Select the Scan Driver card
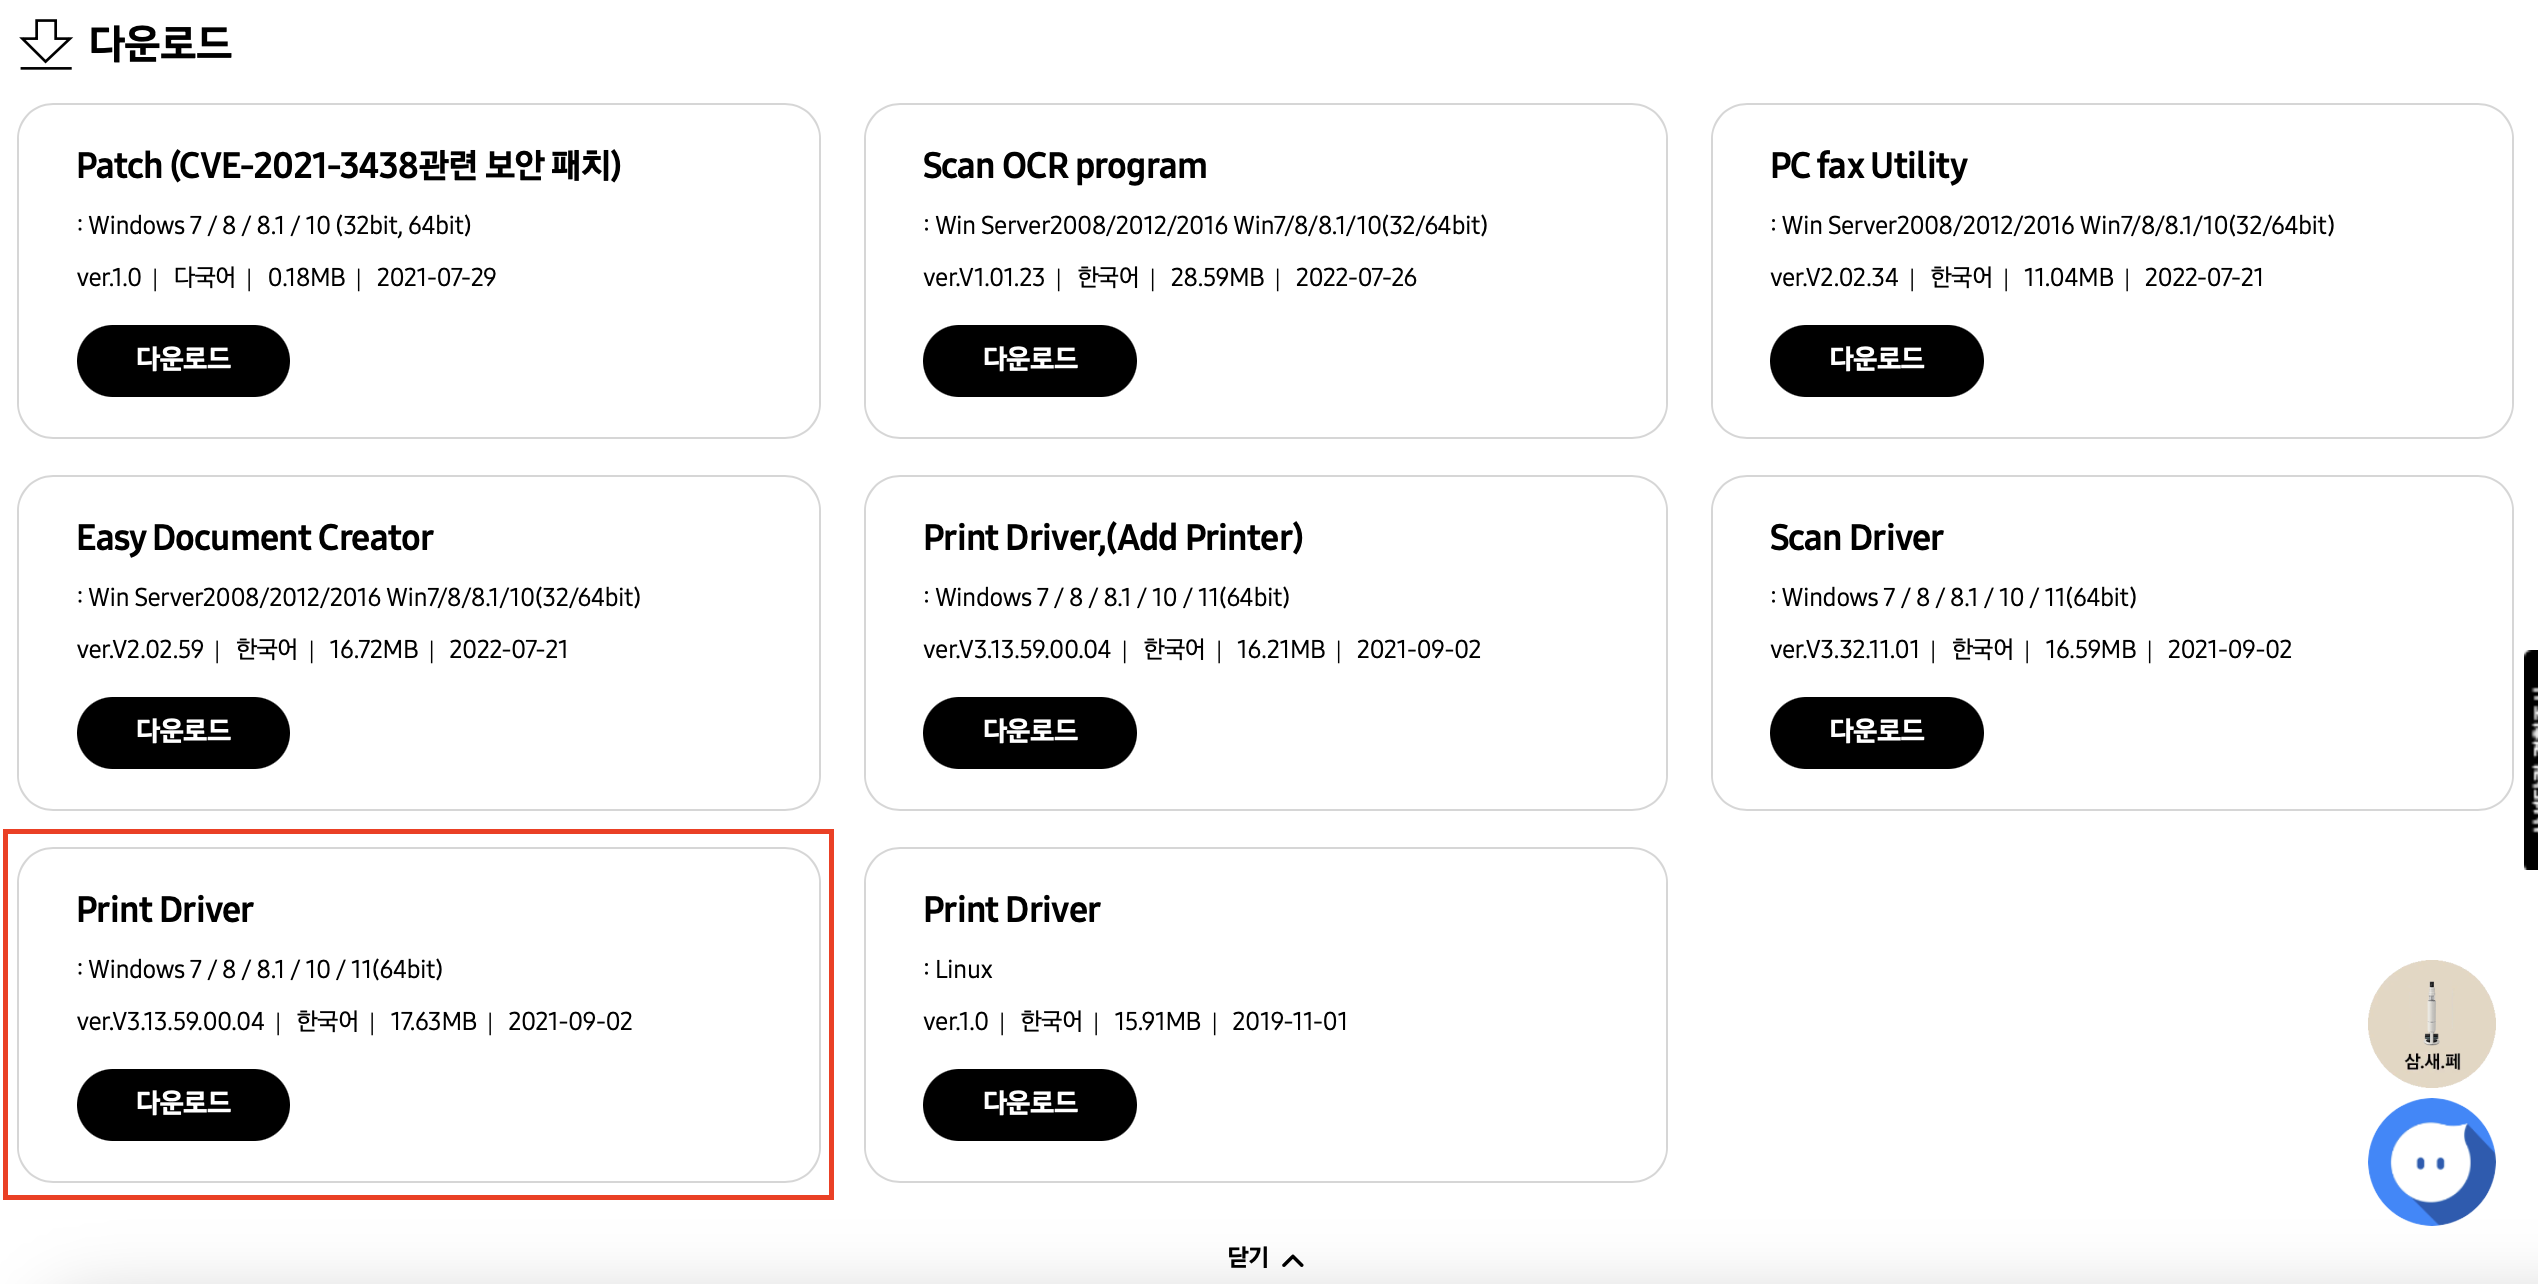2538x1284 pixels. pyautogui.click(x=1855, y=537)
